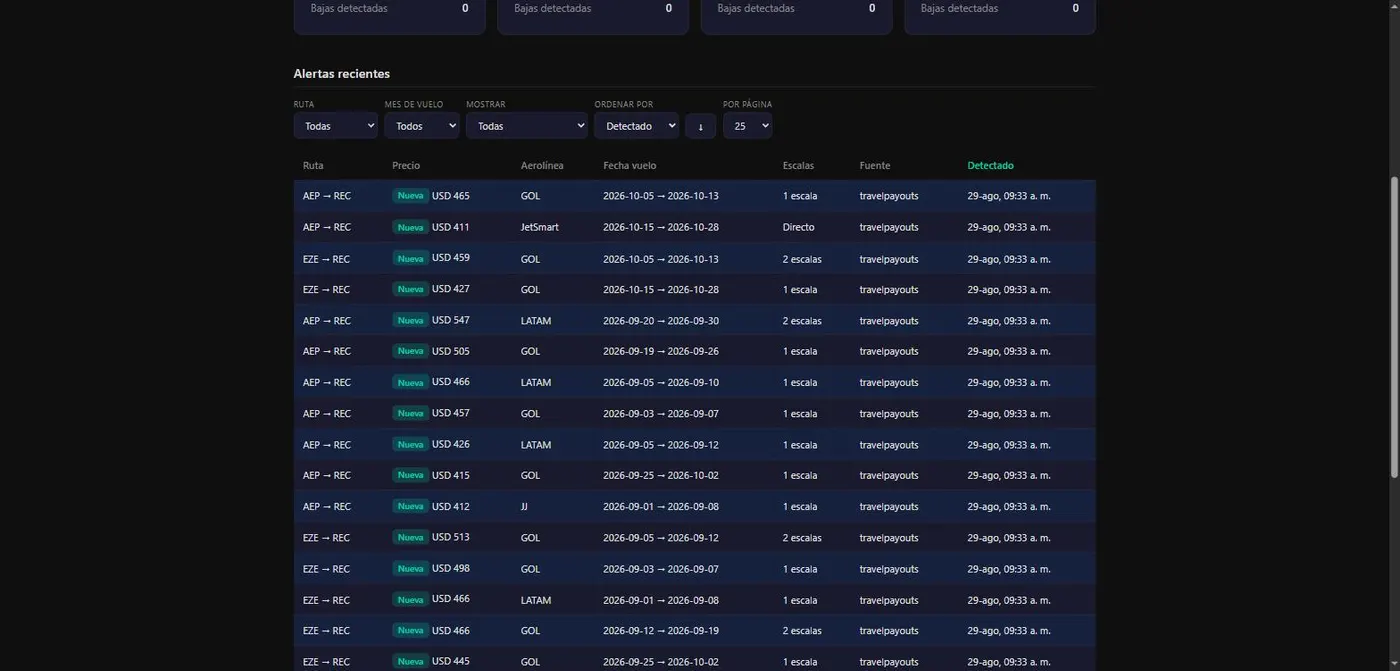
Task: Click the USD 427 price cell
Action: click(x=451, y=289)
